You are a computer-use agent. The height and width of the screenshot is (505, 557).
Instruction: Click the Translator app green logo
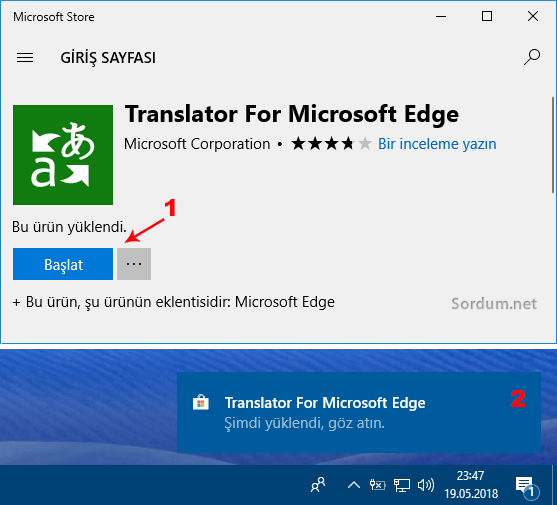pyautogui.click(x=63, y=155)
